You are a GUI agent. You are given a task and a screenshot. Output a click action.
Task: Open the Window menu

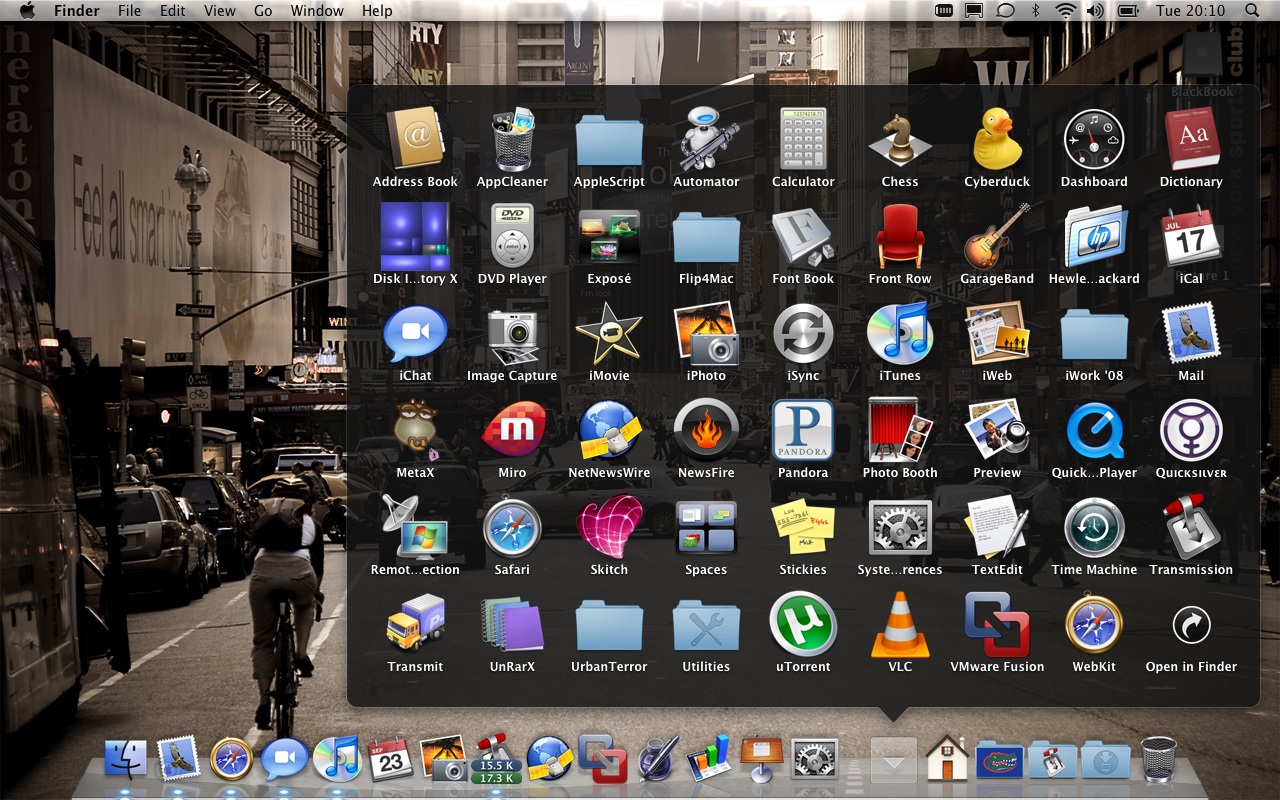click(317, 11)
